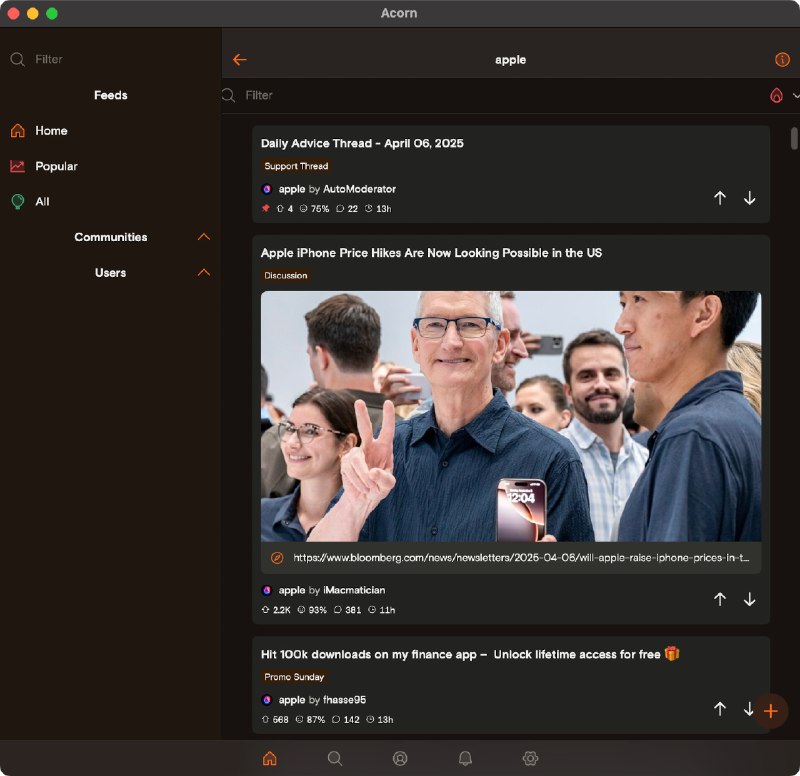Click apple community name on AutoModerator post
The height and width of the screenshot is (776, 800).
(292, 189)
